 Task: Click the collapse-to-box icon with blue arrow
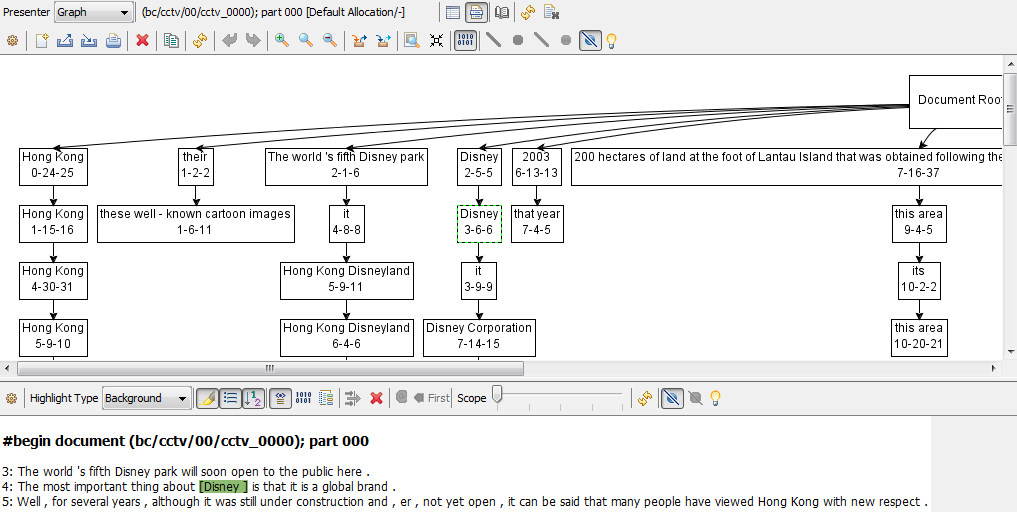(359, 41)
